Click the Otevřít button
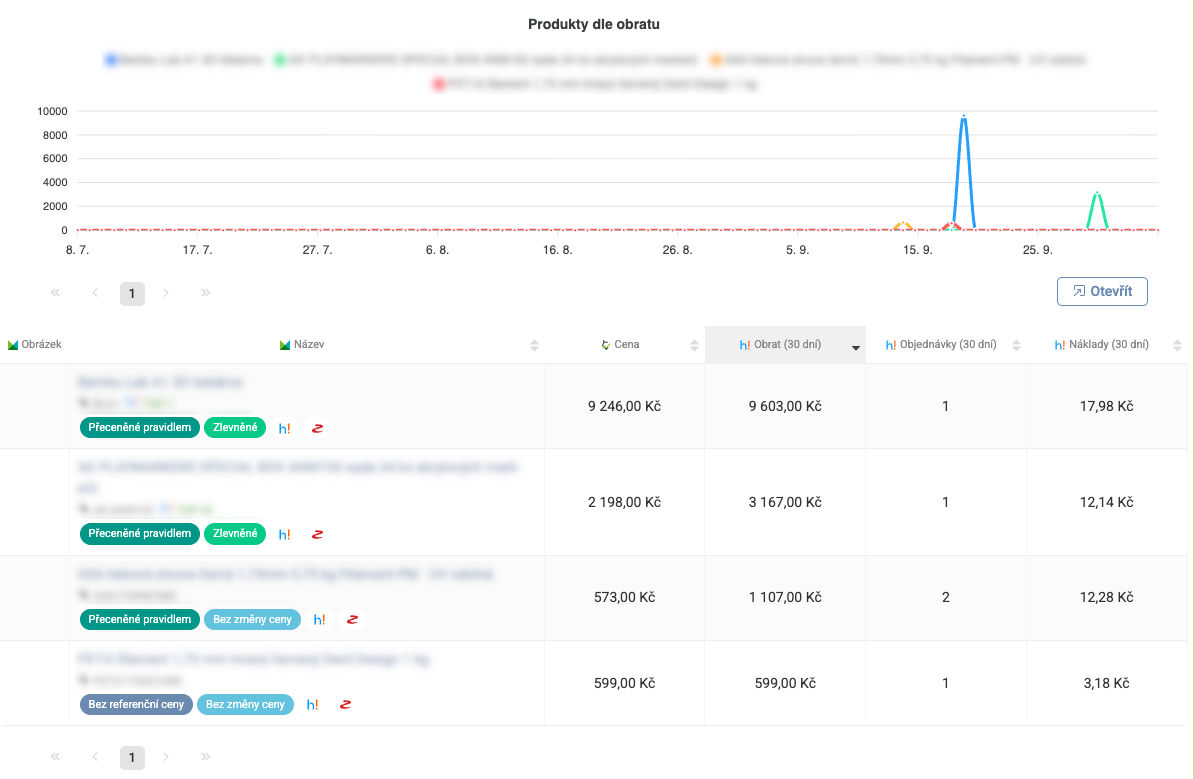This screenshot has height=779, width=1194. click(1101, 291)
